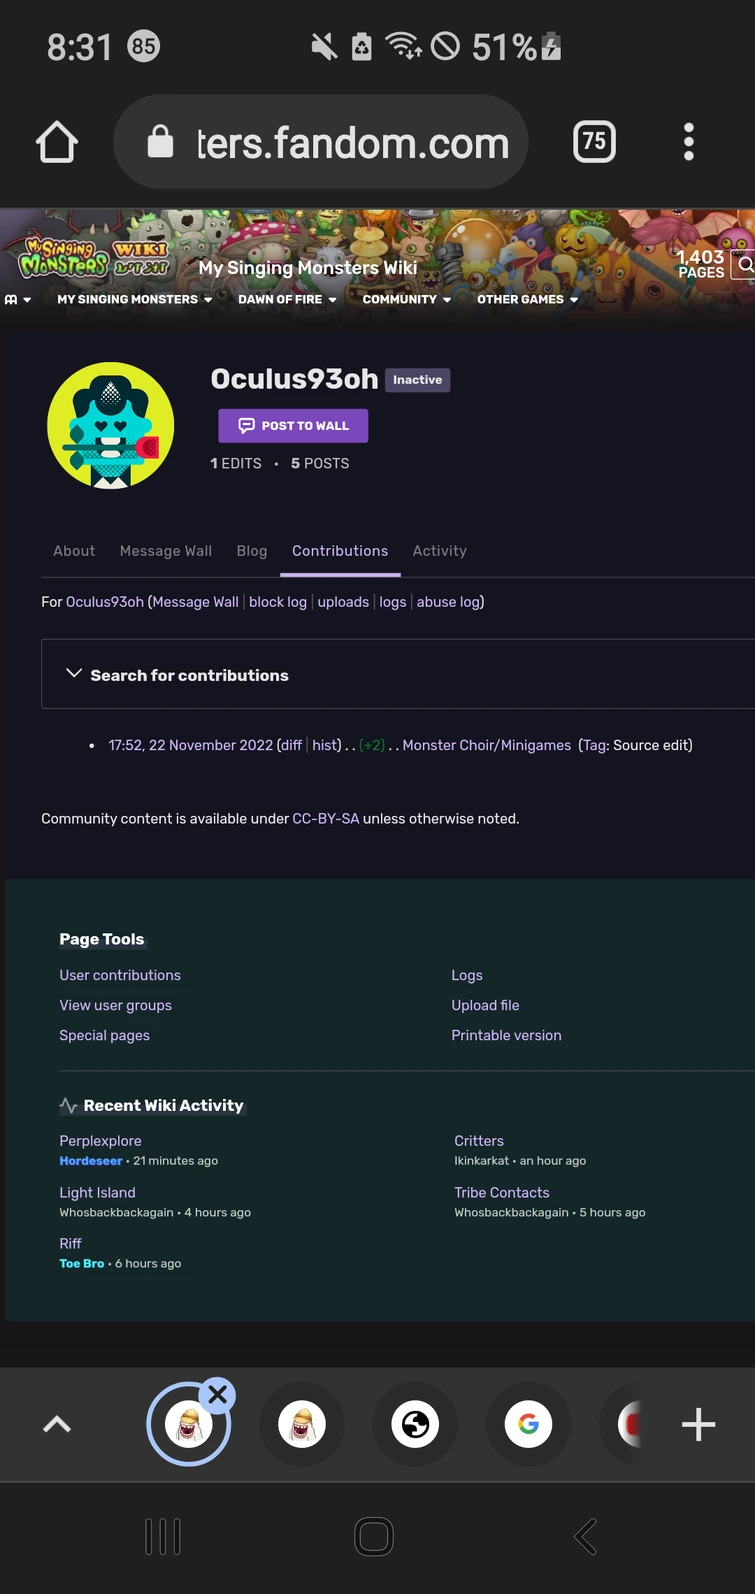The height and width of the screenshot is (1594, 755).
Task: Open the browser three-dot menu
Action: tap(688, 142)
